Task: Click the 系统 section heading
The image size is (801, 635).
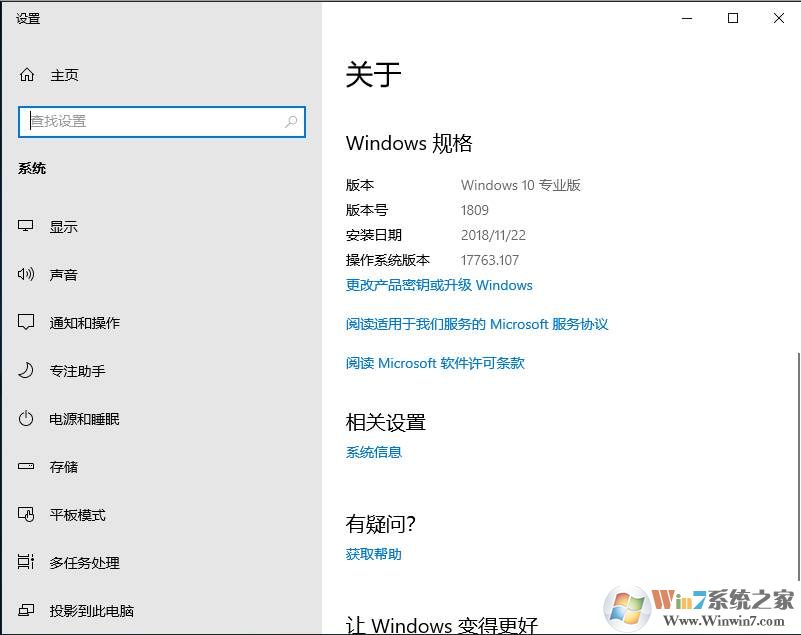Action: [x=32, y=168]
